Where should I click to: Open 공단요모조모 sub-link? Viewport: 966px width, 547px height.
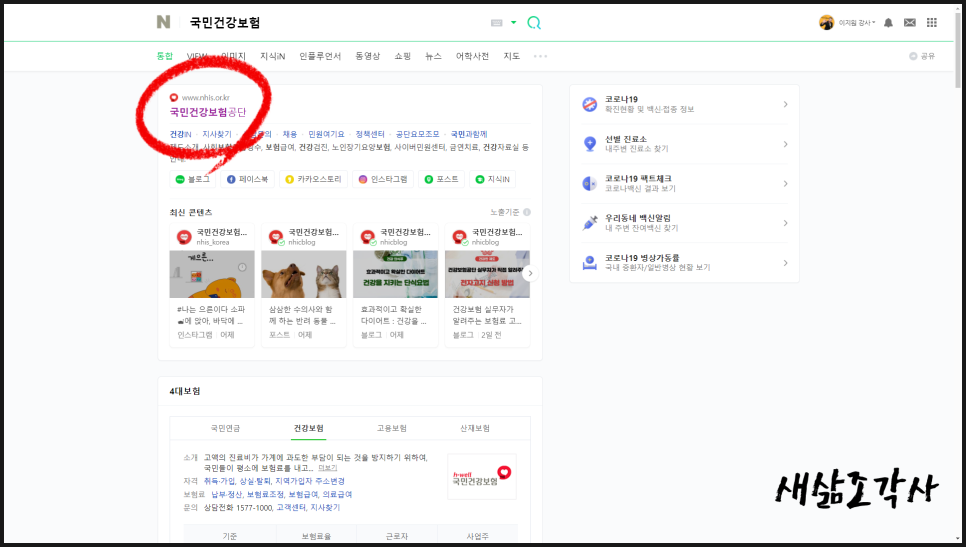click(417, 134)
